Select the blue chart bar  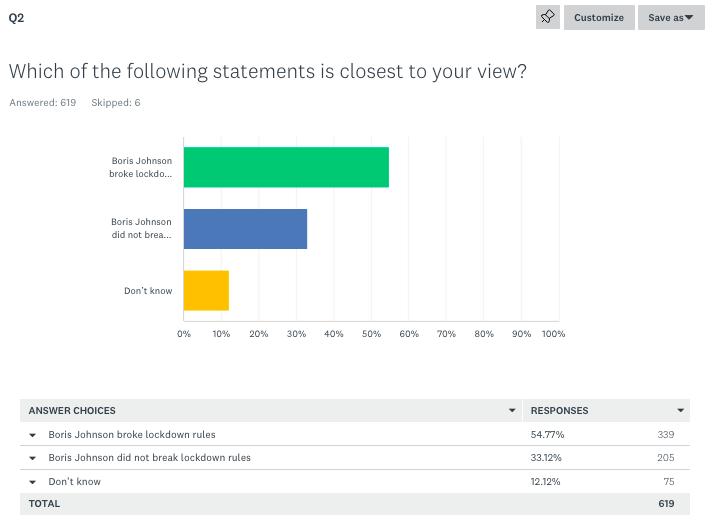tap(245, 229)
